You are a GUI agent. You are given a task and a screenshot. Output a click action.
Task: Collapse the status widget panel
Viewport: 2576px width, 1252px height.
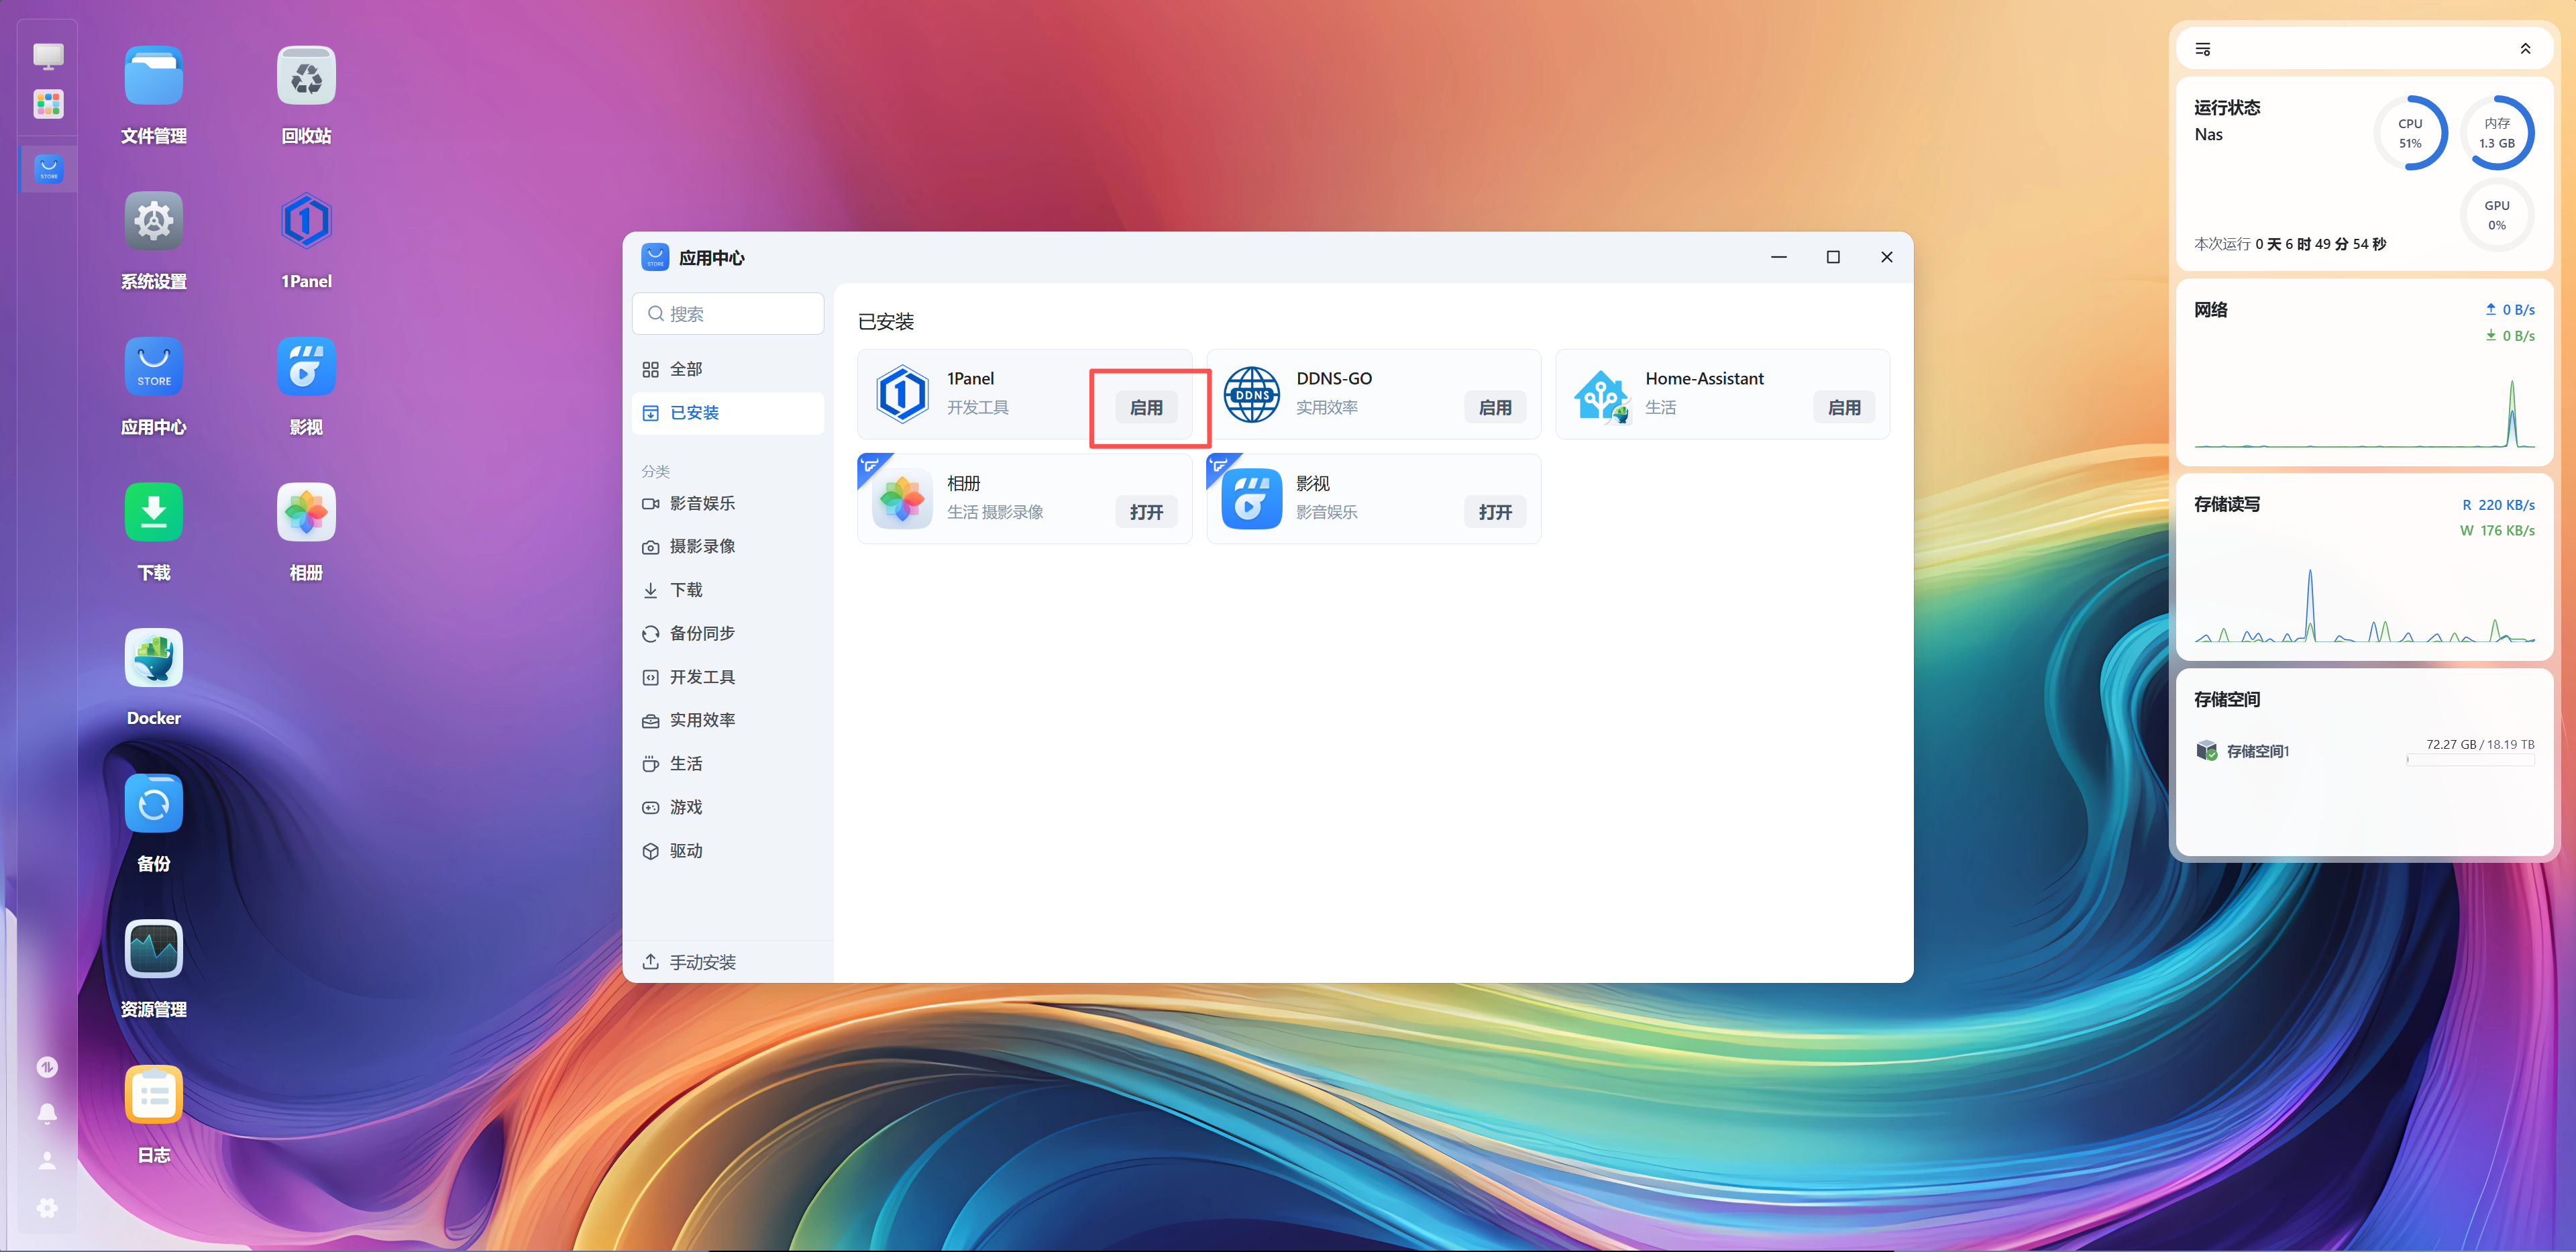point(2525,49)
